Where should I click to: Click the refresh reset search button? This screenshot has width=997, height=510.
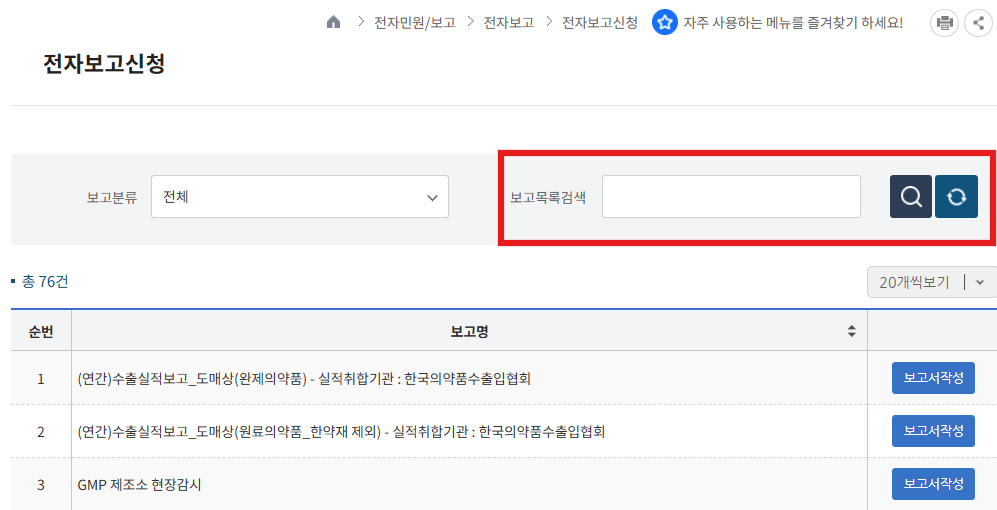956,196
